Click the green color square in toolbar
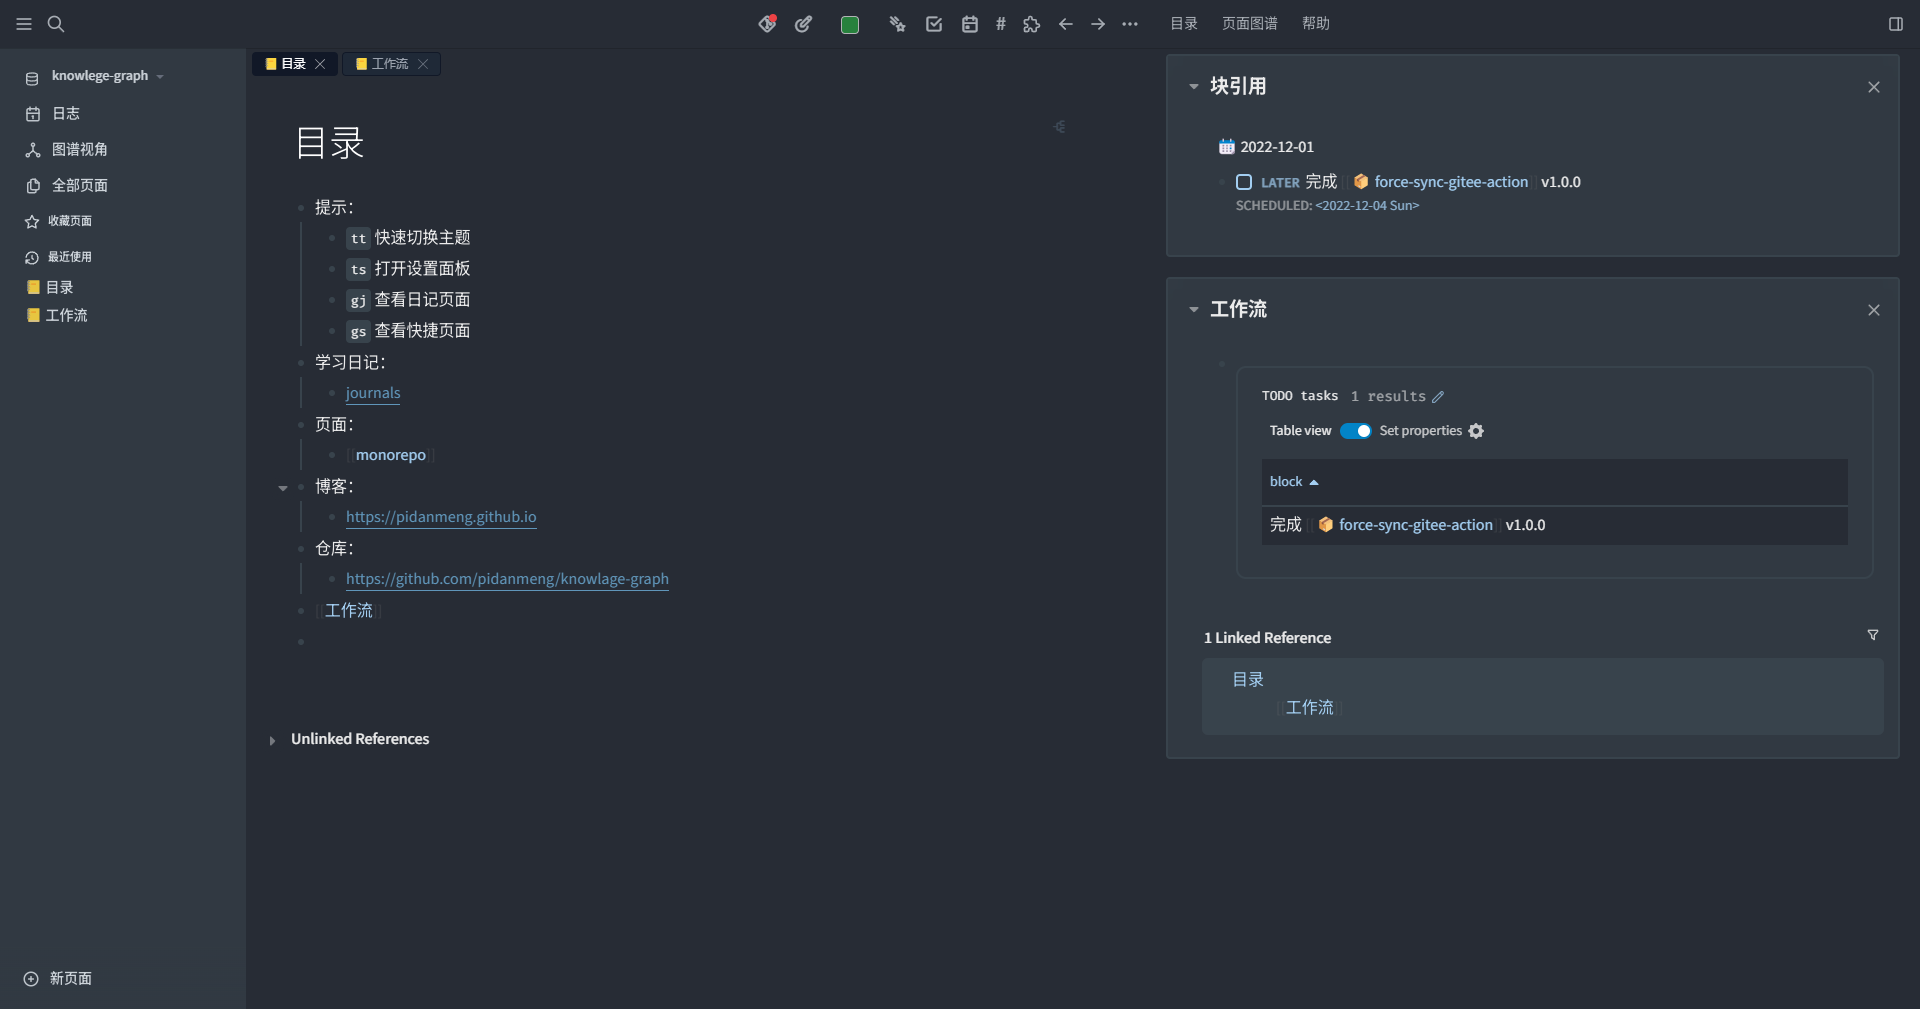The height and width of the screenshot is (1009, 1920). (x=849, y=24)
